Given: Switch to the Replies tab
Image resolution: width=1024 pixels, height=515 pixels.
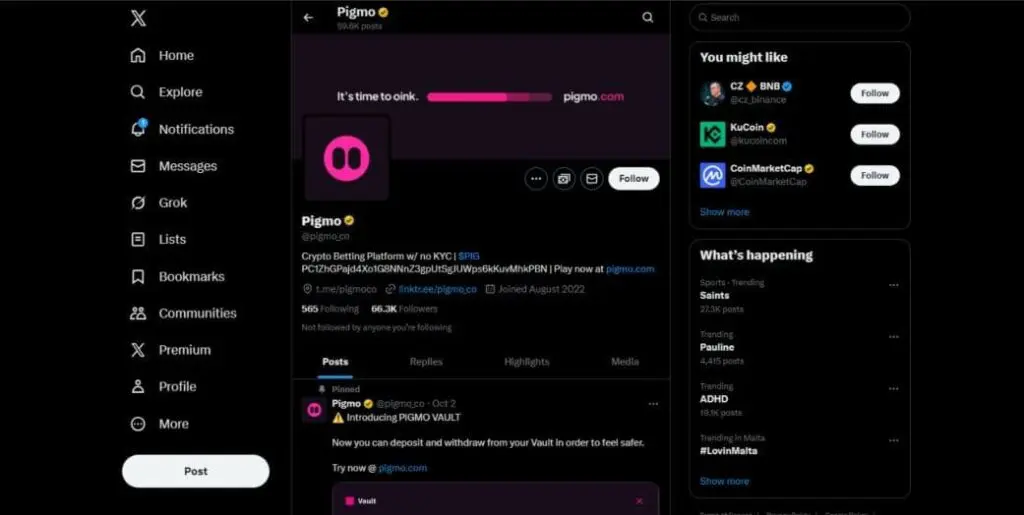Looking at the screenshot, I should [426, 362].
